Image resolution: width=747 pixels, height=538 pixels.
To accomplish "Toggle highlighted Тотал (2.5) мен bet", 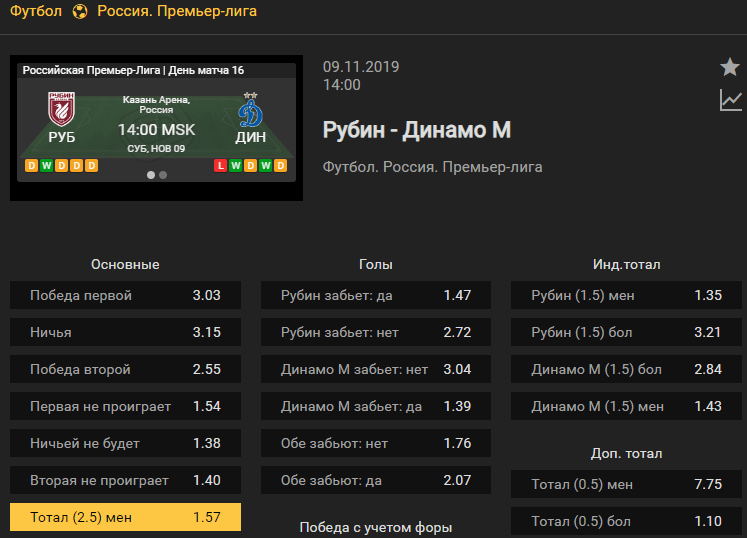I will pyautogui.click(x=125, y=517).
